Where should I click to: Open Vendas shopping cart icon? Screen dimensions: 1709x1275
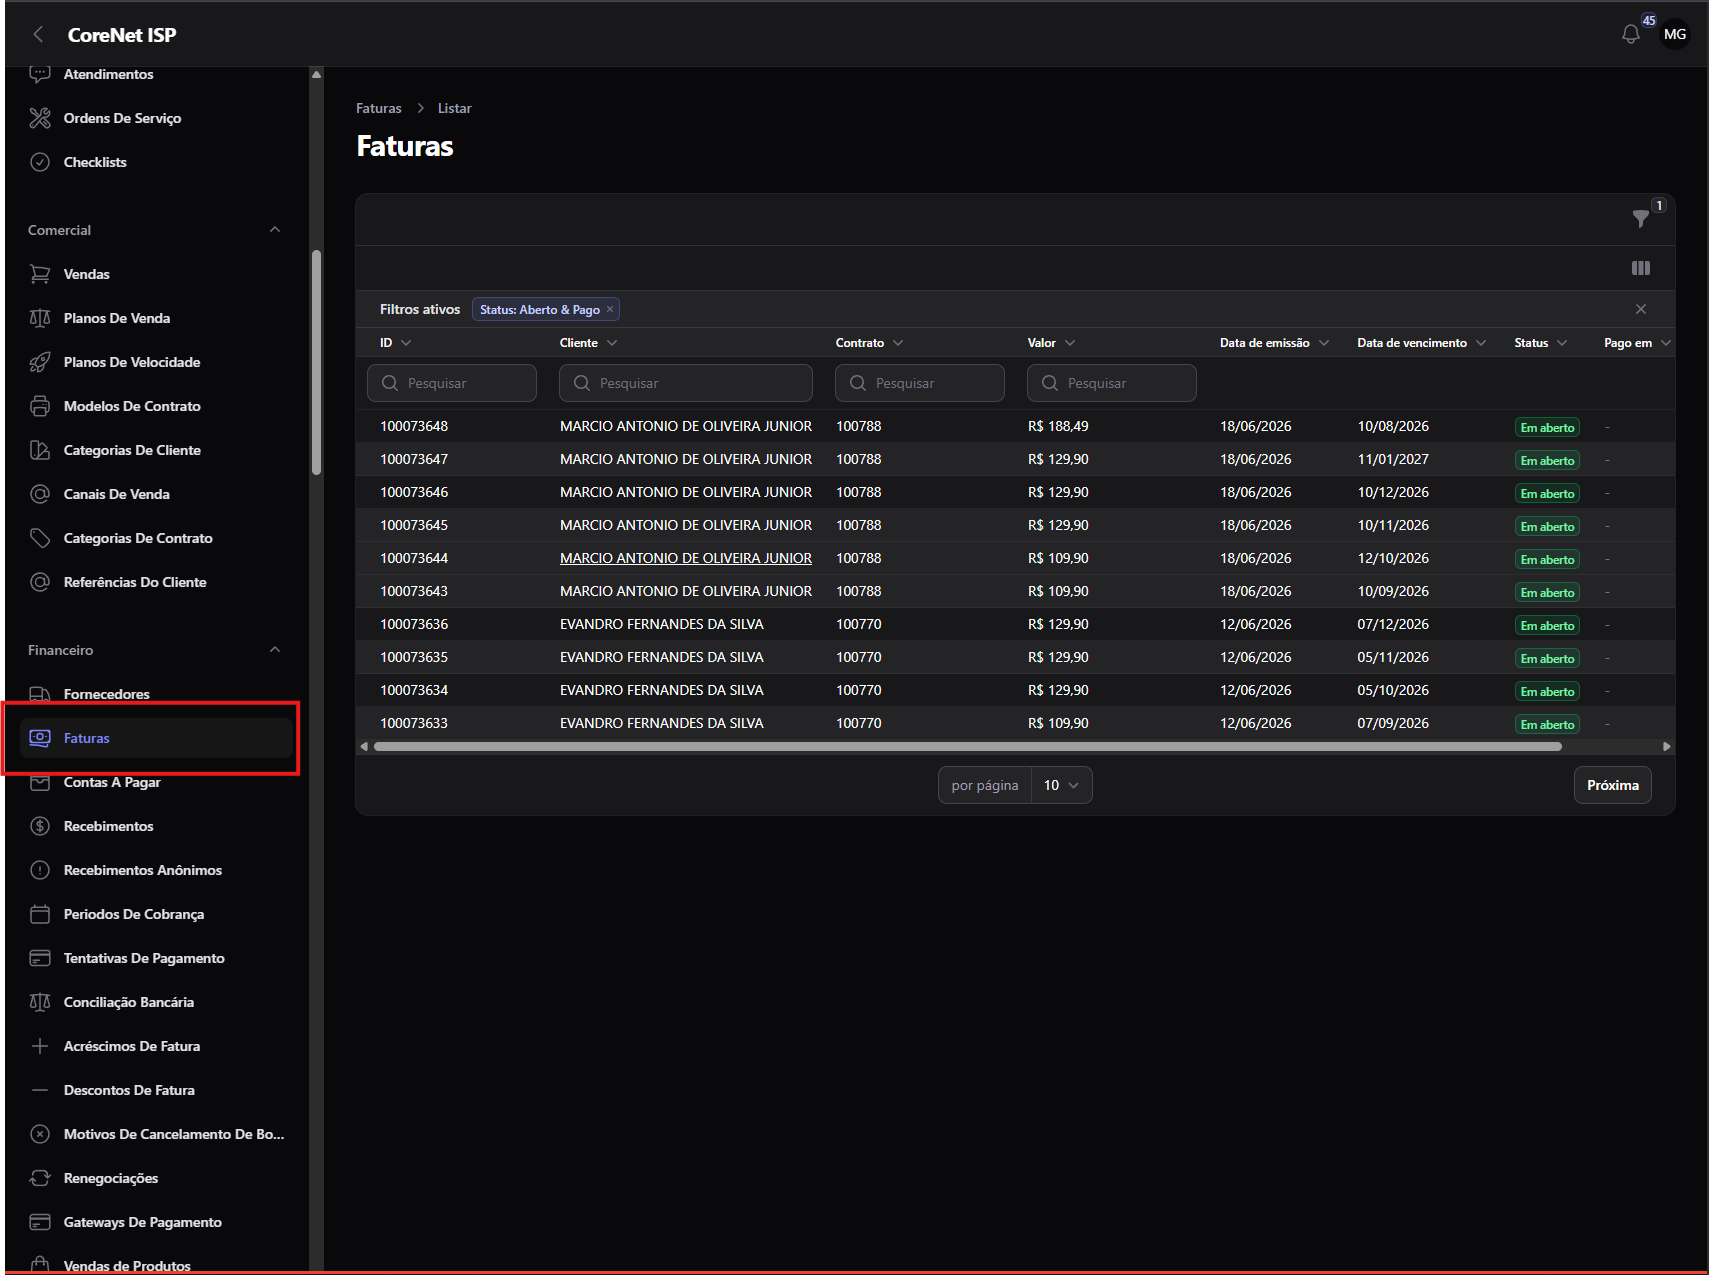coord(40,274)
